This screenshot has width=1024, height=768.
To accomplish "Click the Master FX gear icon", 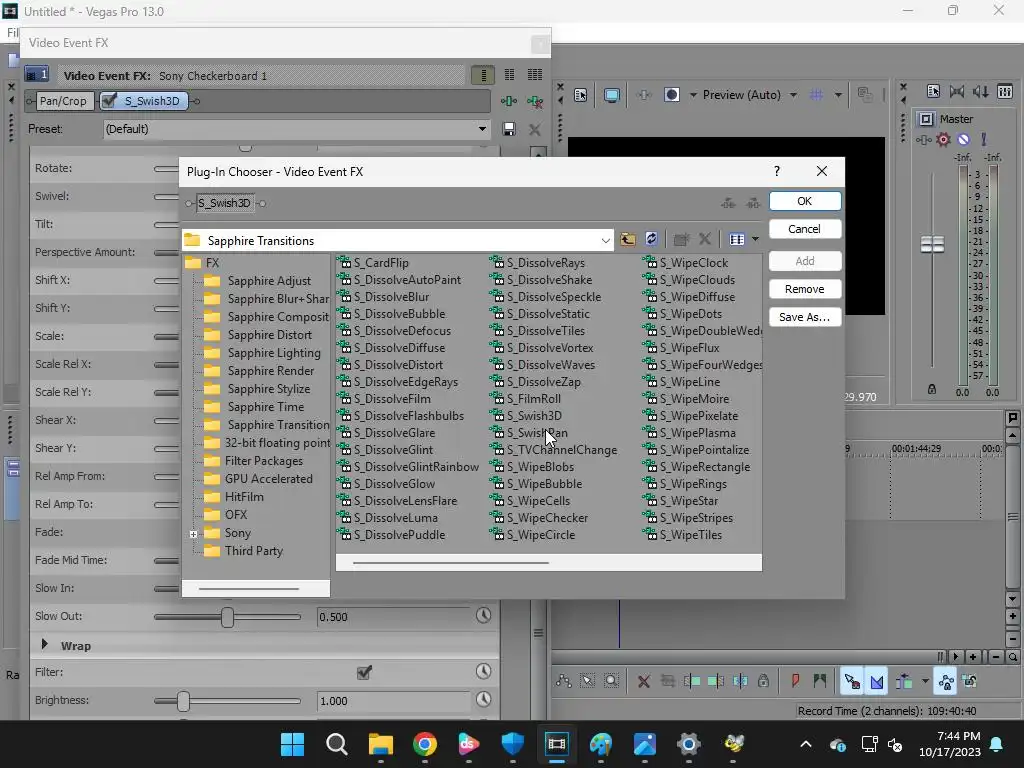I will coord(943,139).
